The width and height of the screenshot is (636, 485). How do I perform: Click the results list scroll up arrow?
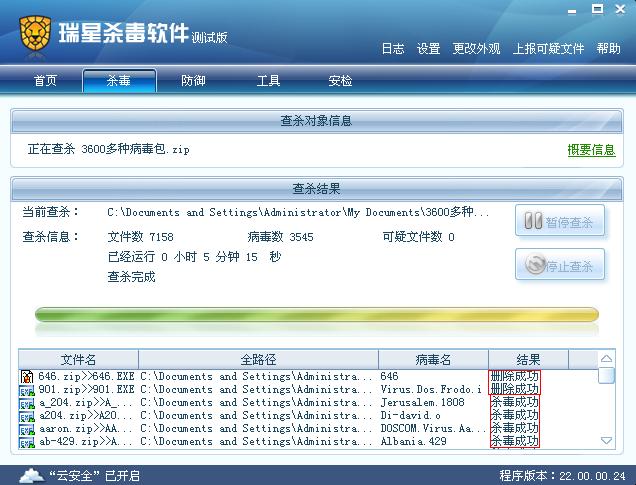606,359
